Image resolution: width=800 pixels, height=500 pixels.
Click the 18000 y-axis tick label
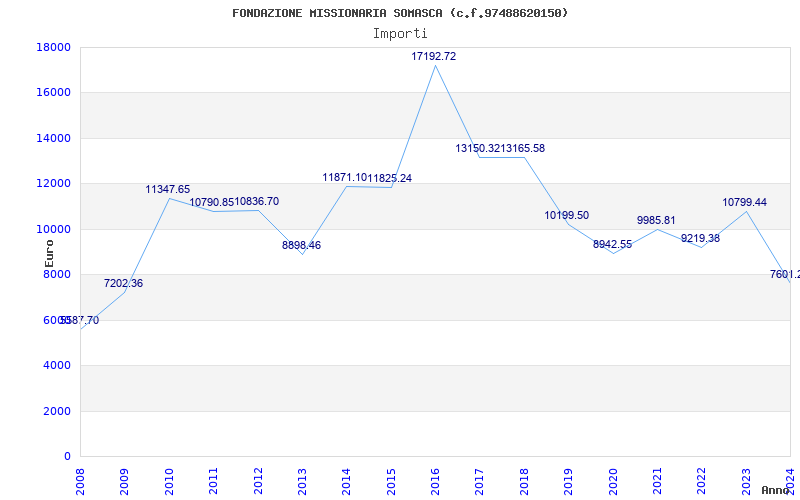[54, 47]
